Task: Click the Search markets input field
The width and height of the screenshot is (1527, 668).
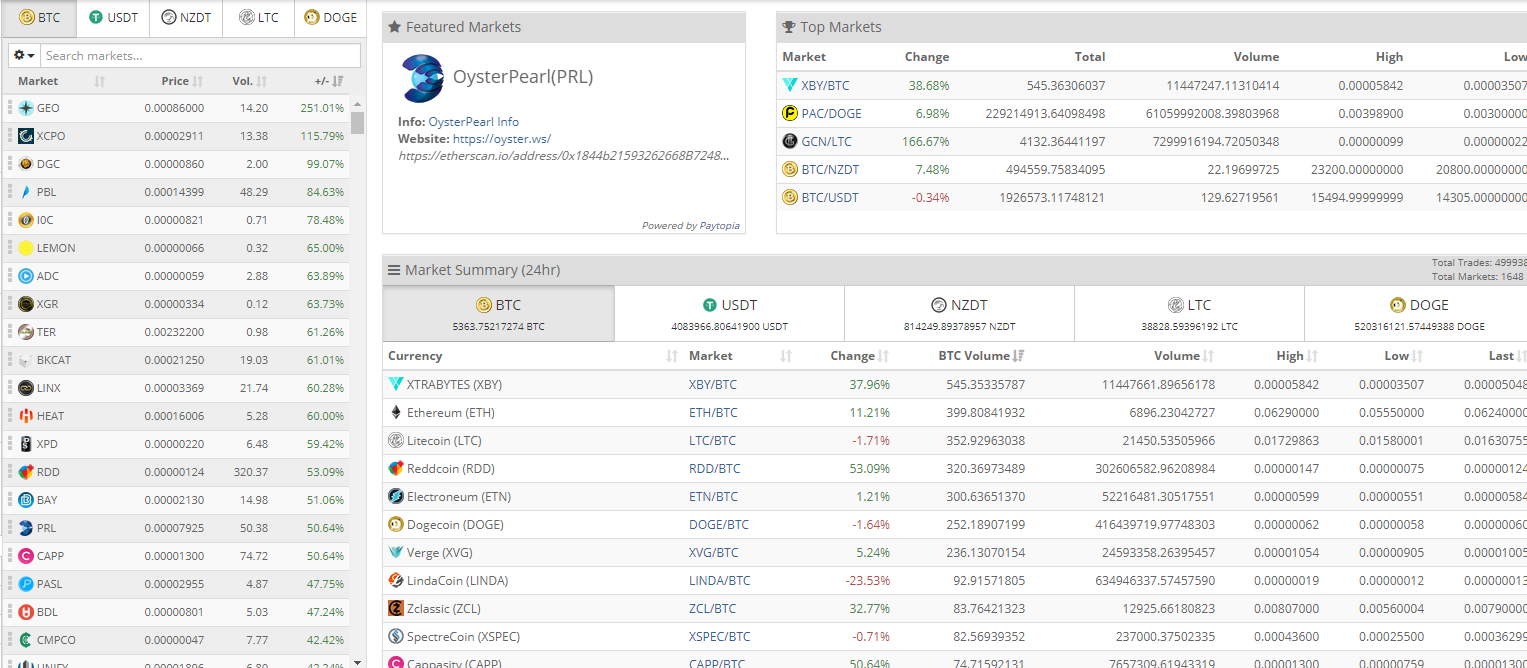Action: point(200,56)
